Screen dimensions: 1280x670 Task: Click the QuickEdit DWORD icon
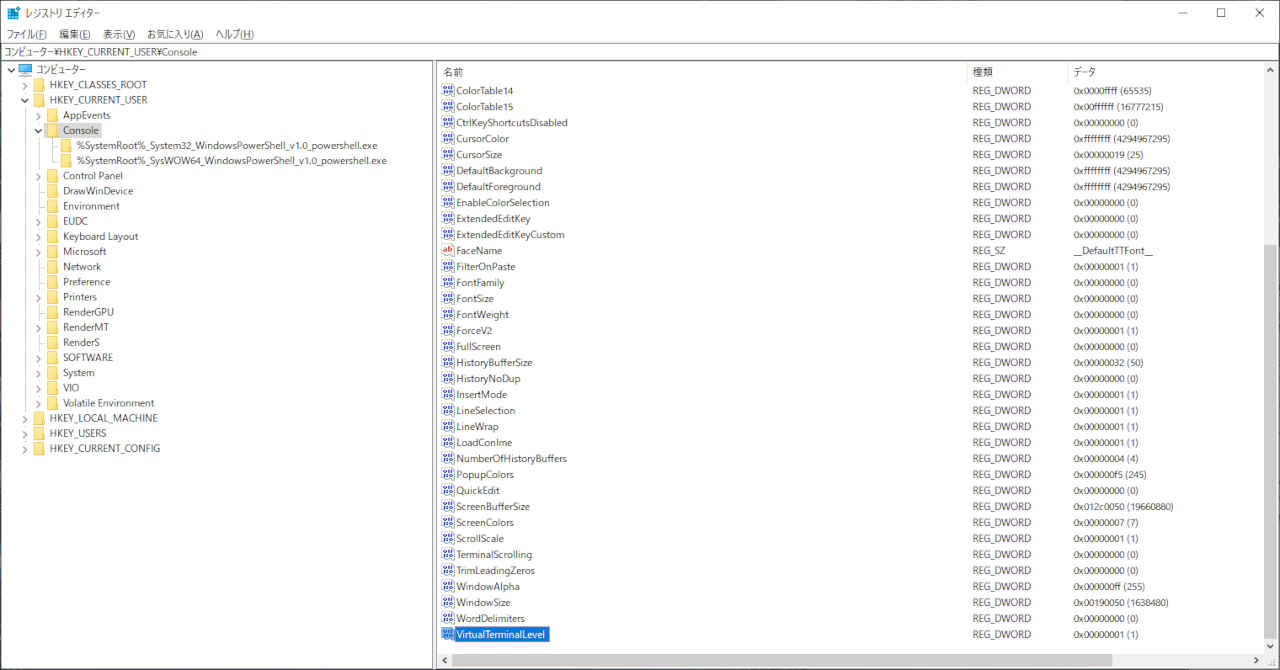(448, 491)
